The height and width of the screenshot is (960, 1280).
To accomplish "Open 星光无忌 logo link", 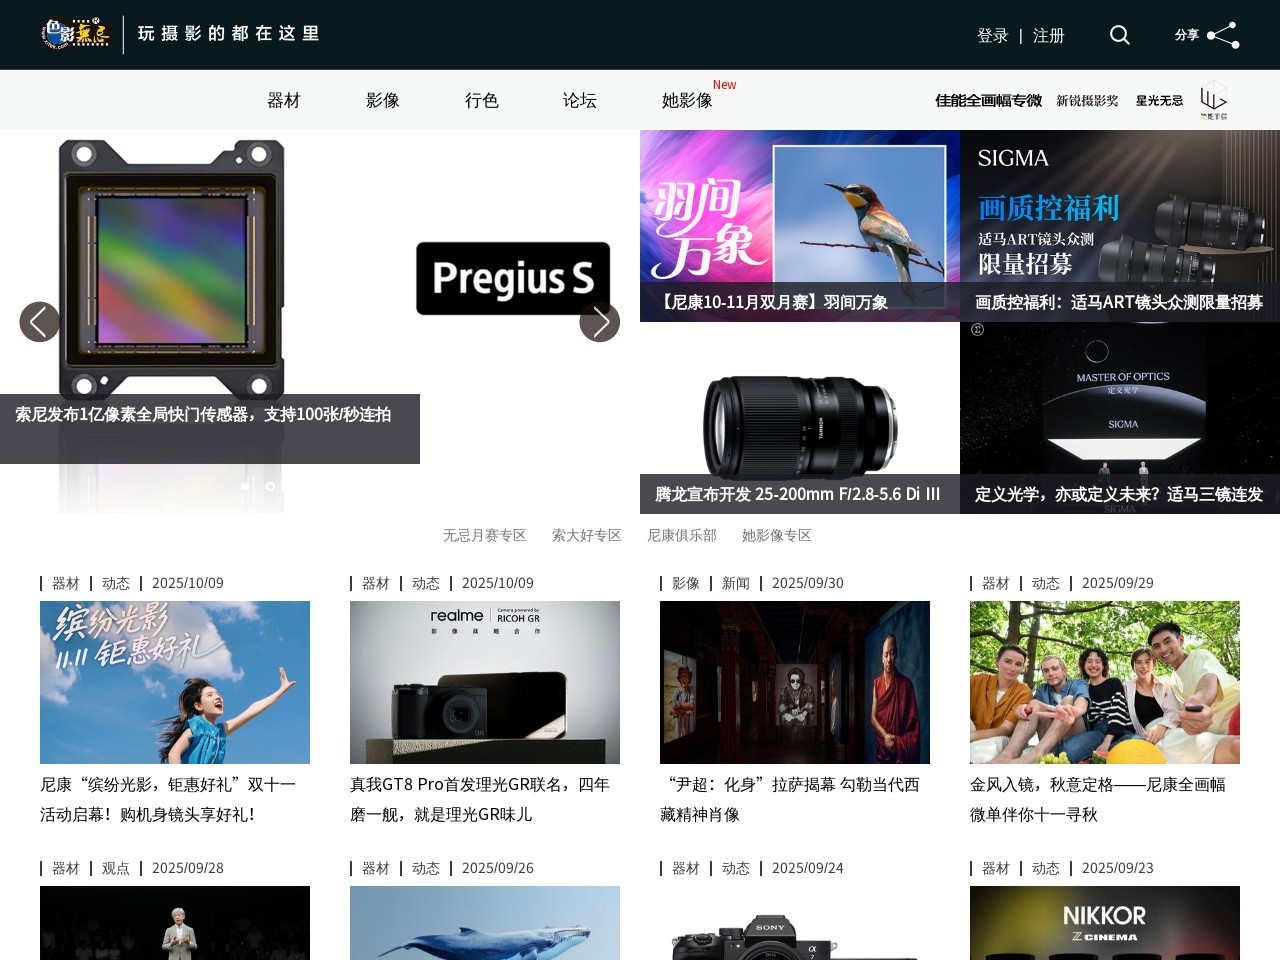I will [x=1159, y=100].
